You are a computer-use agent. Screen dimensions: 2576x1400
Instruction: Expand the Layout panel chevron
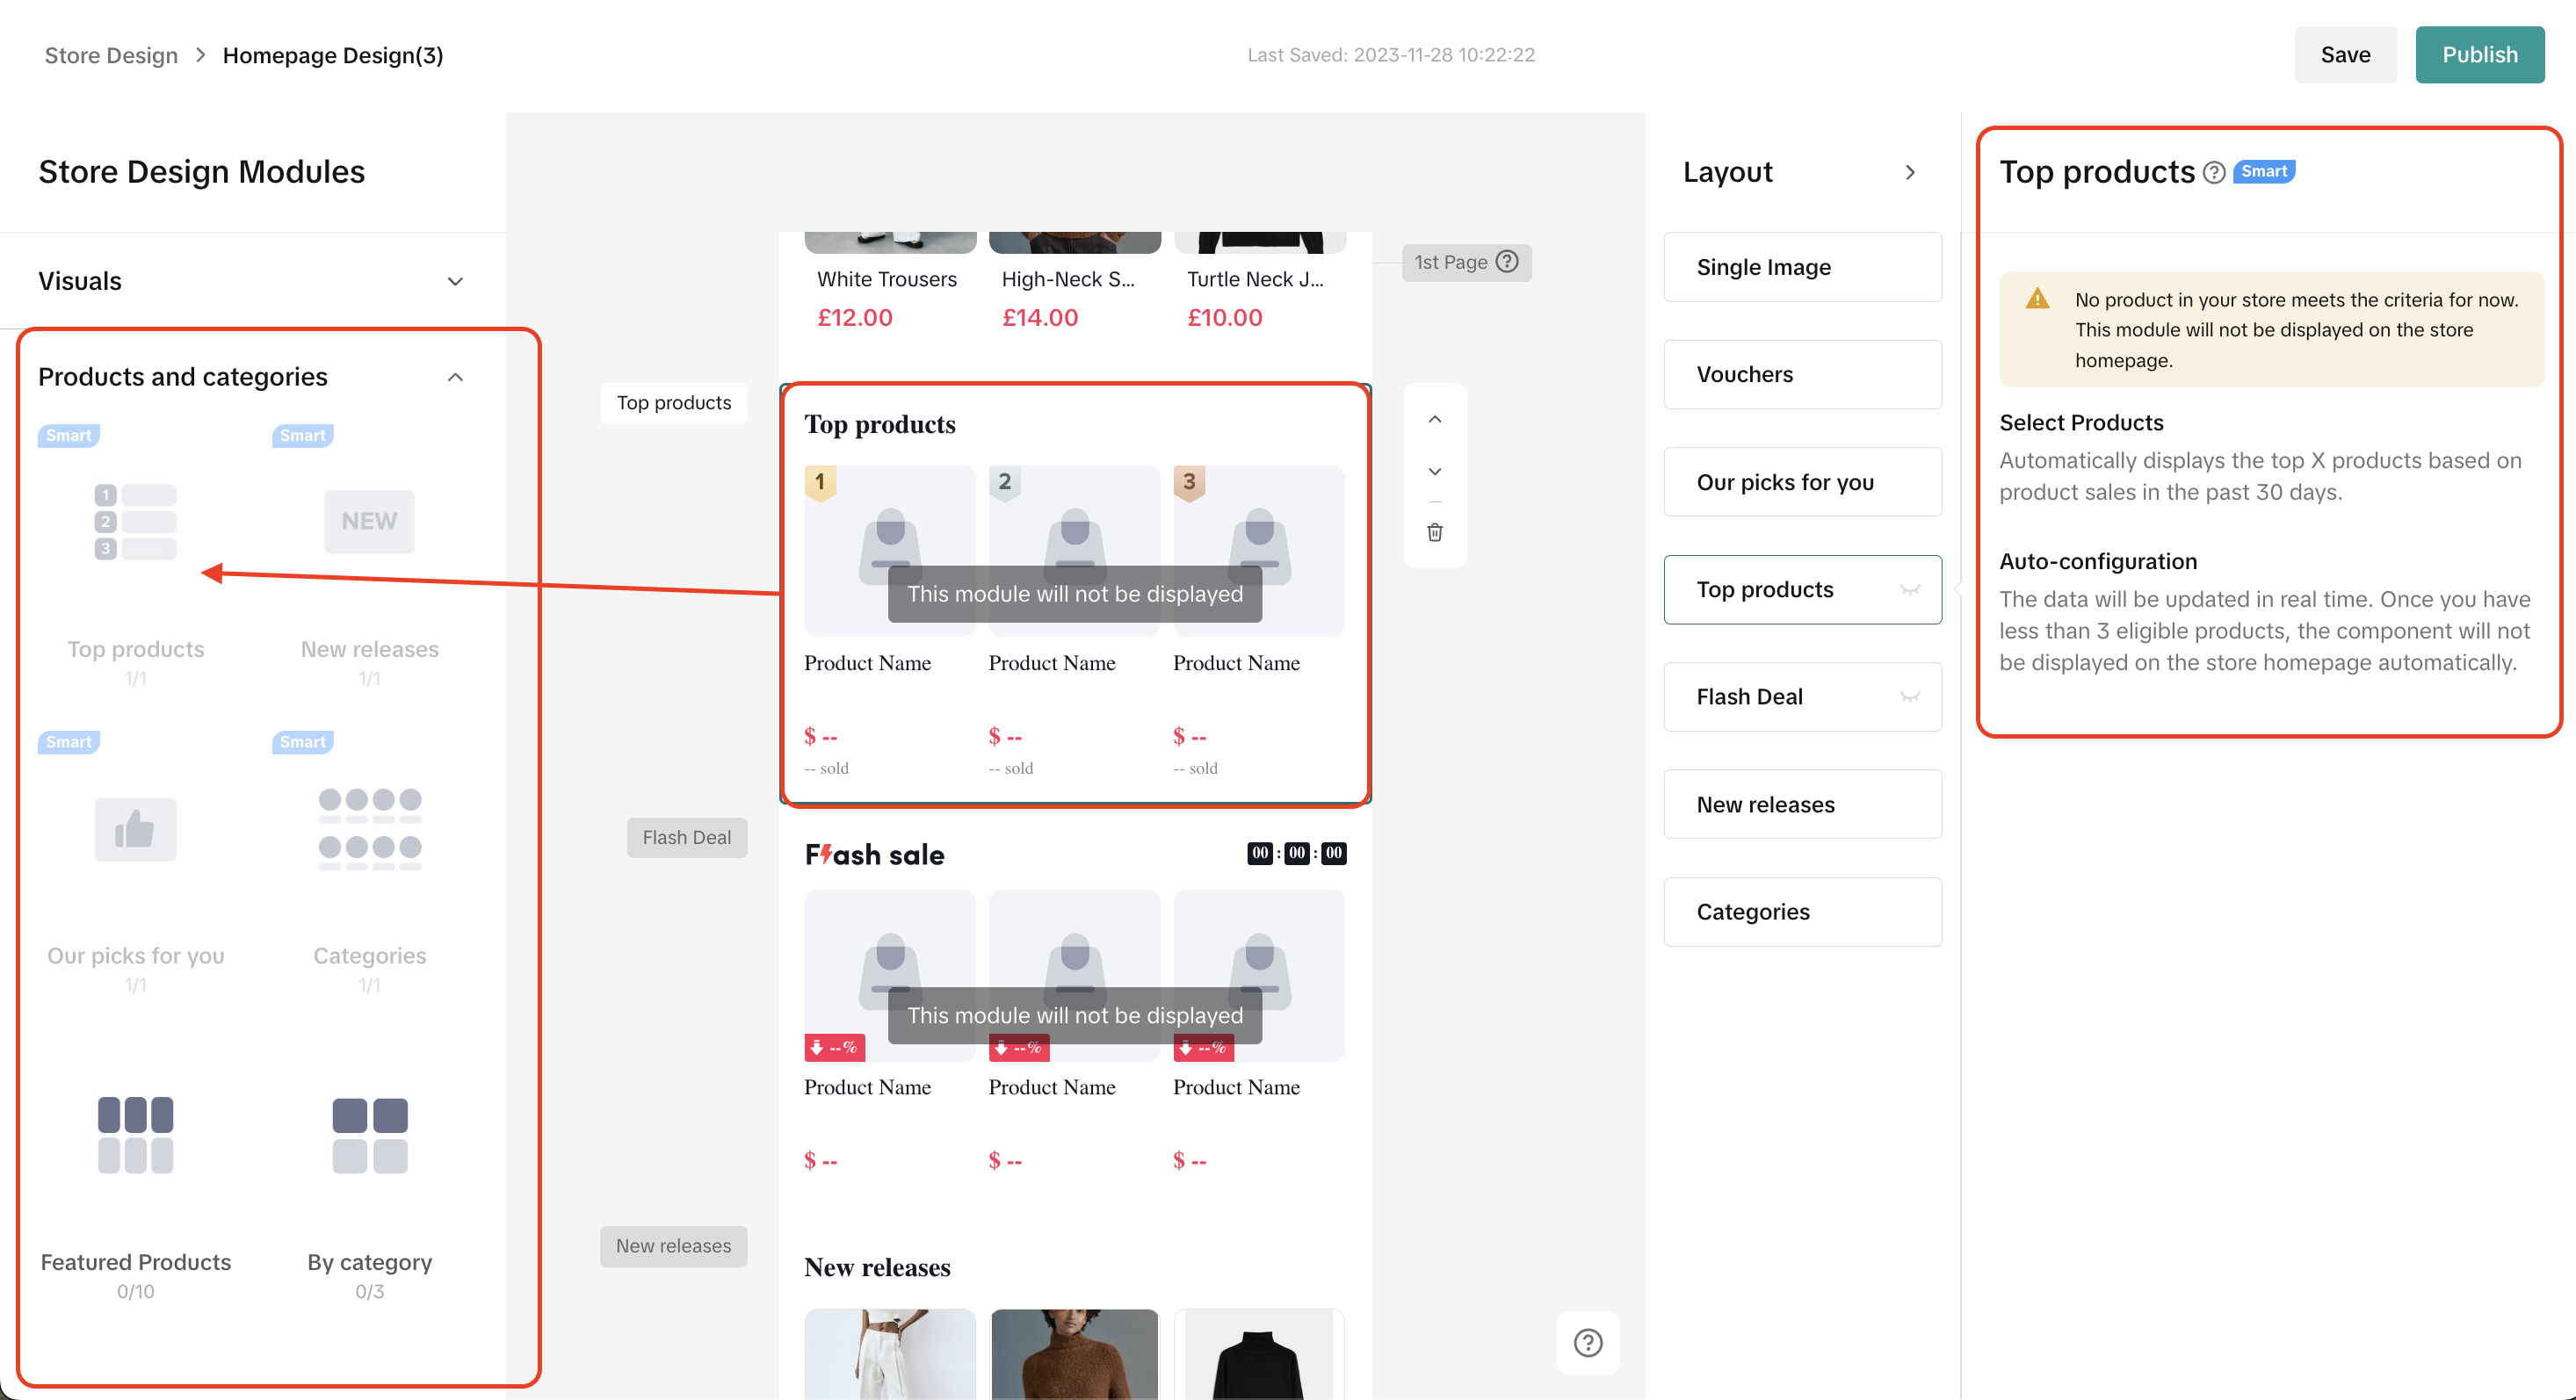(1909, 172)
